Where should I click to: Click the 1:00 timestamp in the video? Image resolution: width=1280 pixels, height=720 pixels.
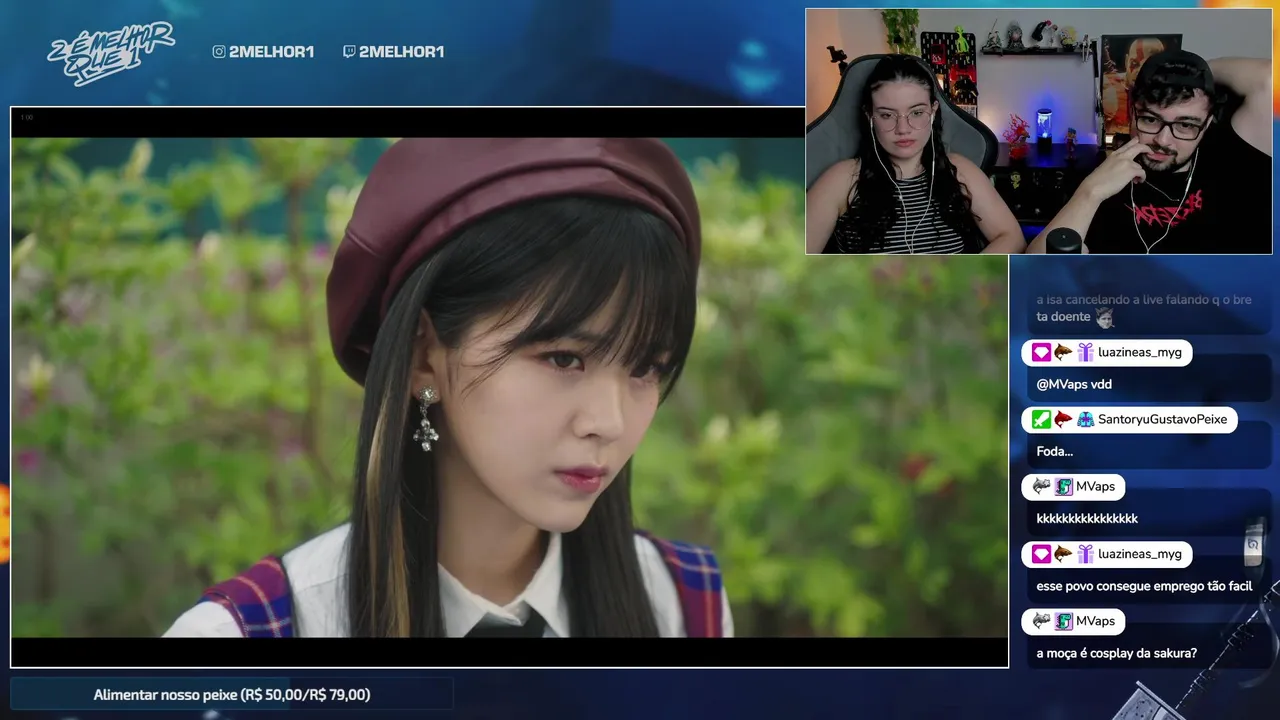point(26,117)
